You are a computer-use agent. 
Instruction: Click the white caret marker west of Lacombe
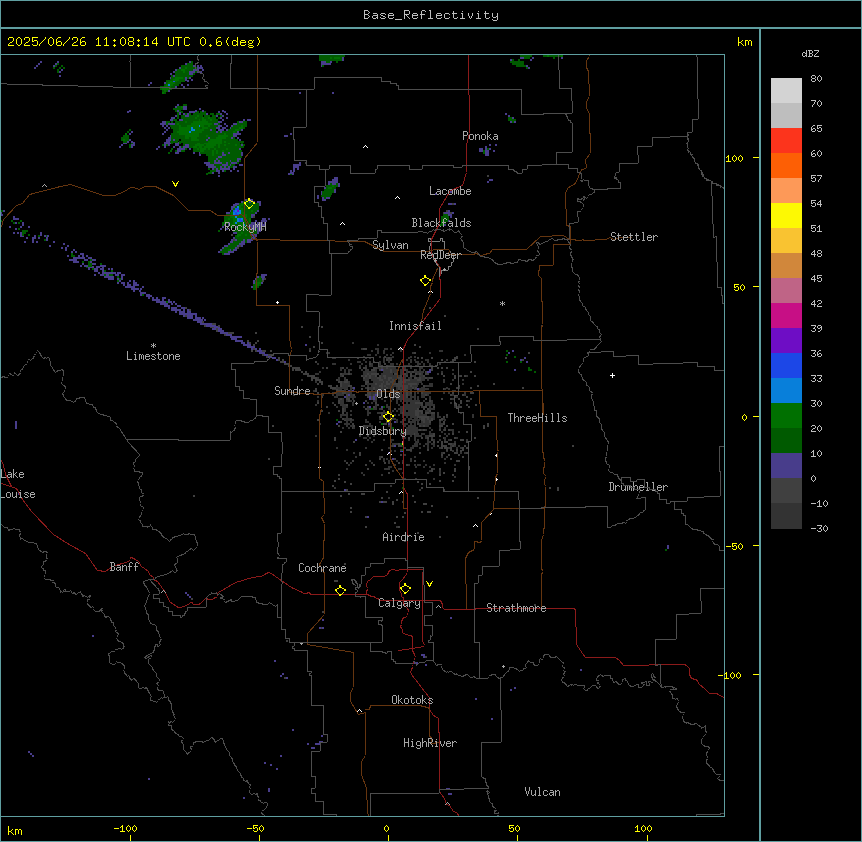397,197
